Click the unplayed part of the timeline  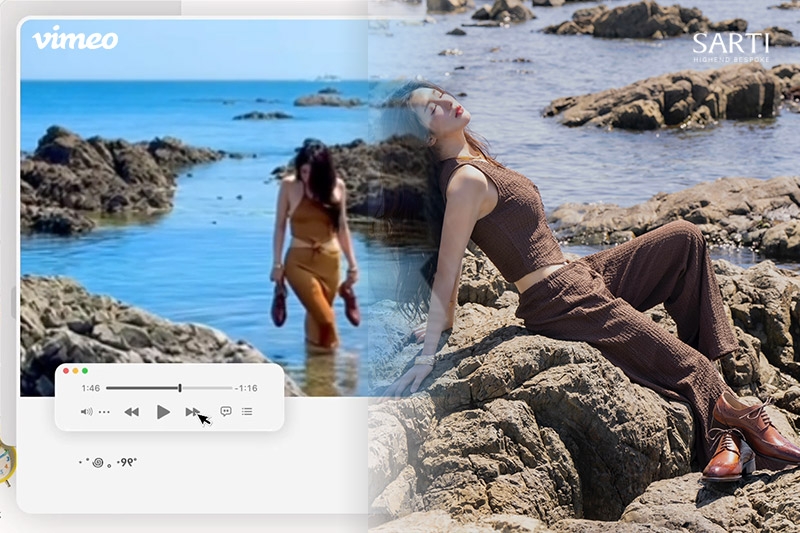tap(208, 387)
